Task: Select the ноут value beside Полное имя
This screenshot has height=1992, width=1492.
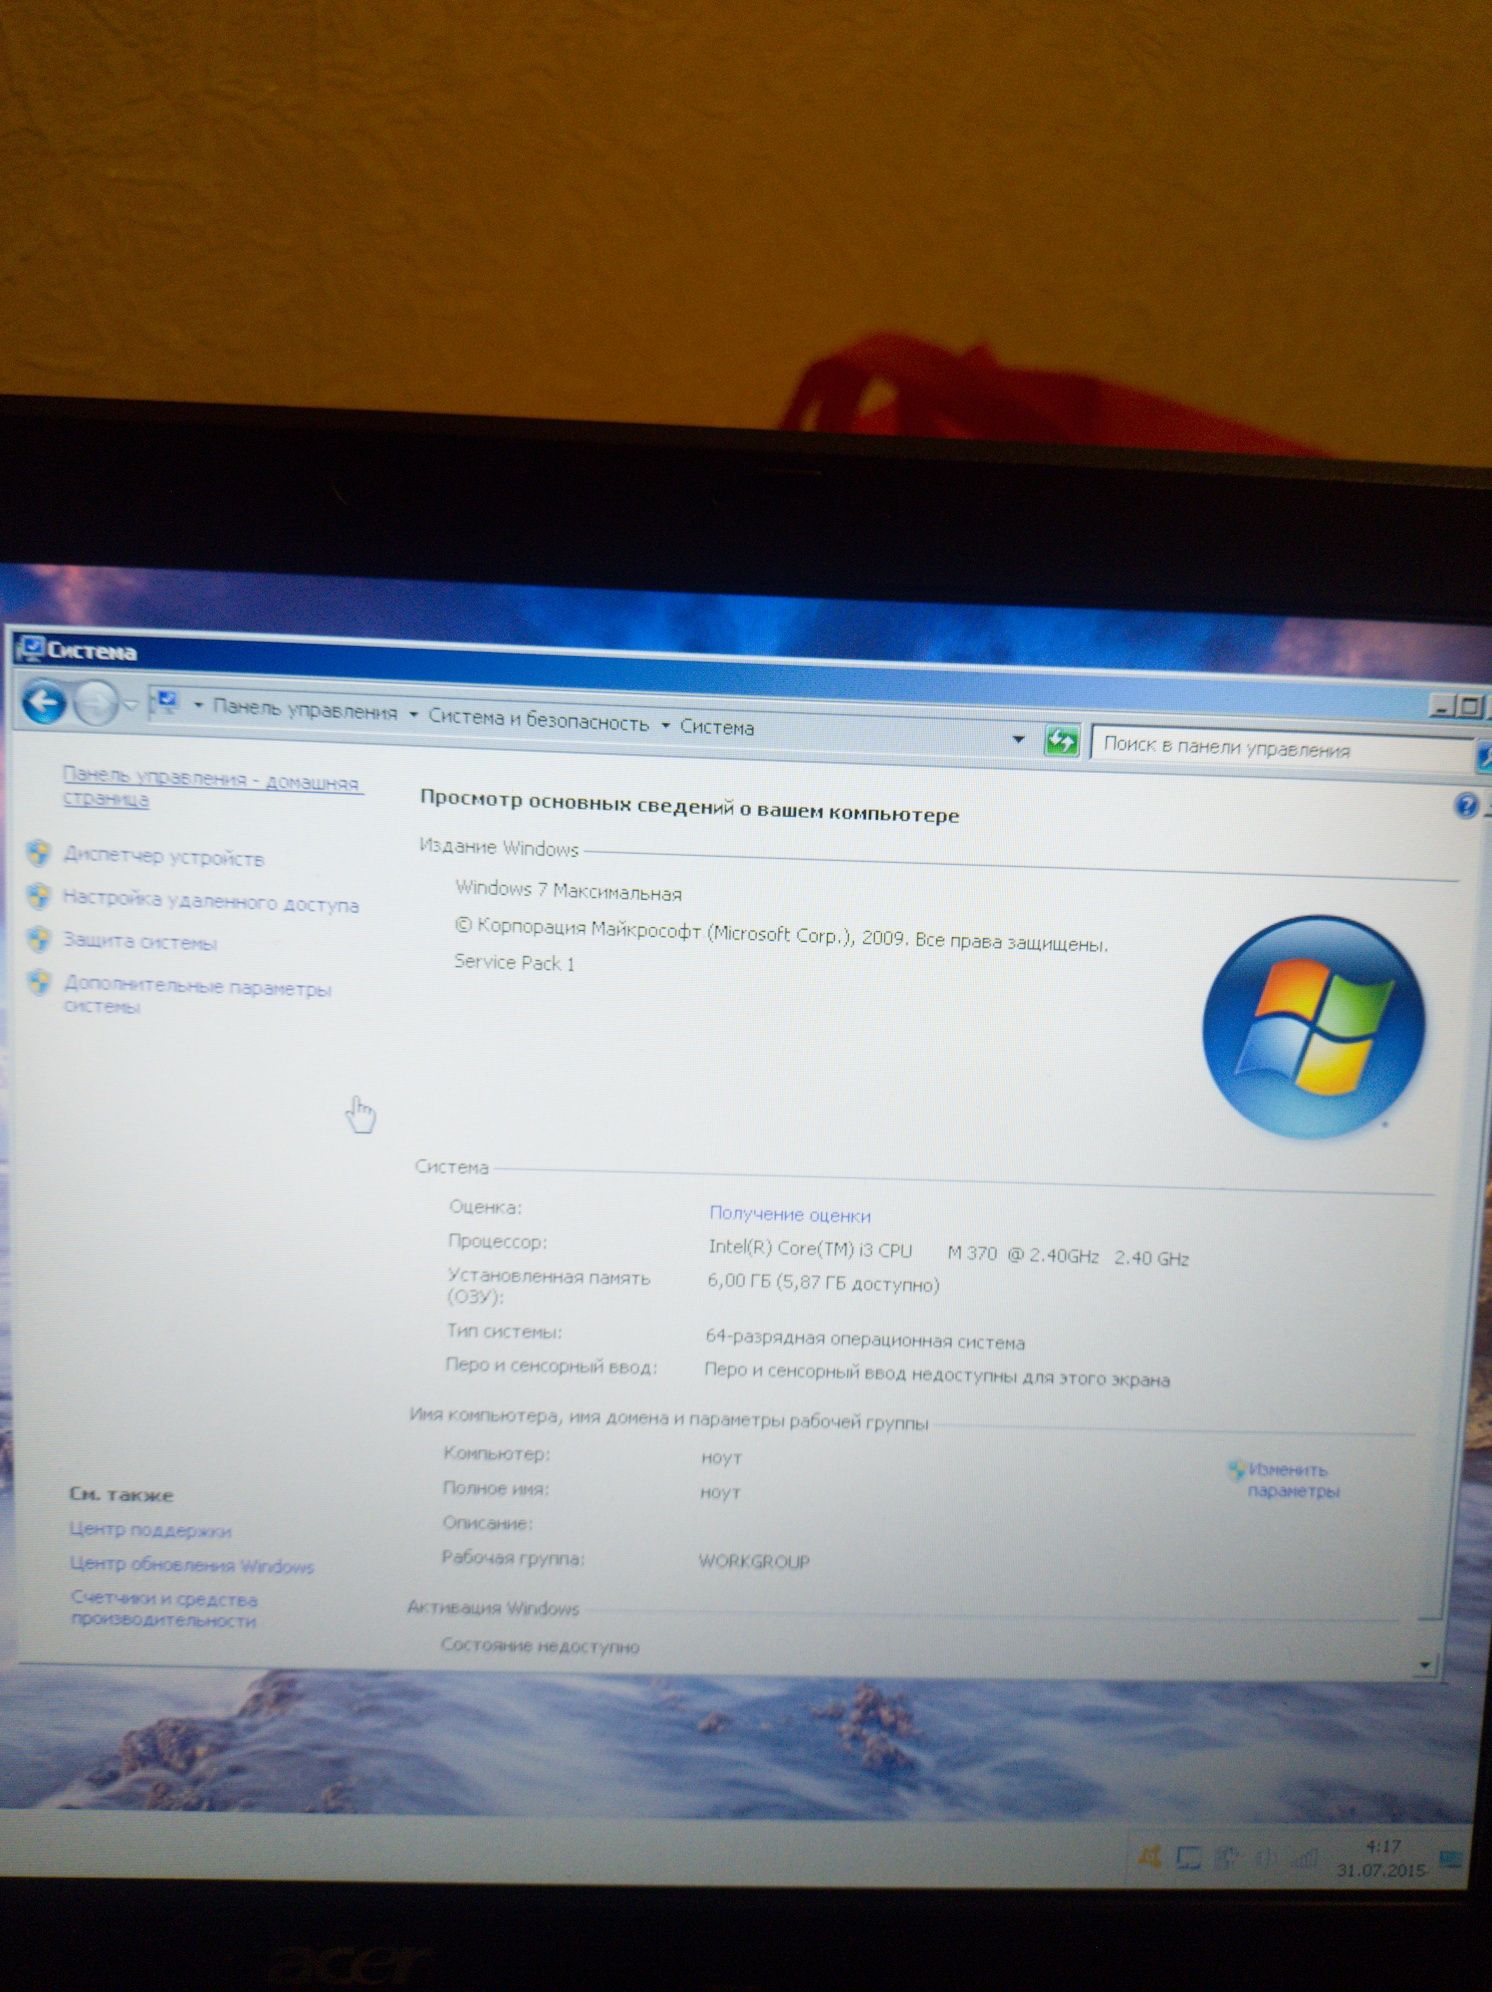Action: point(720,1492)
